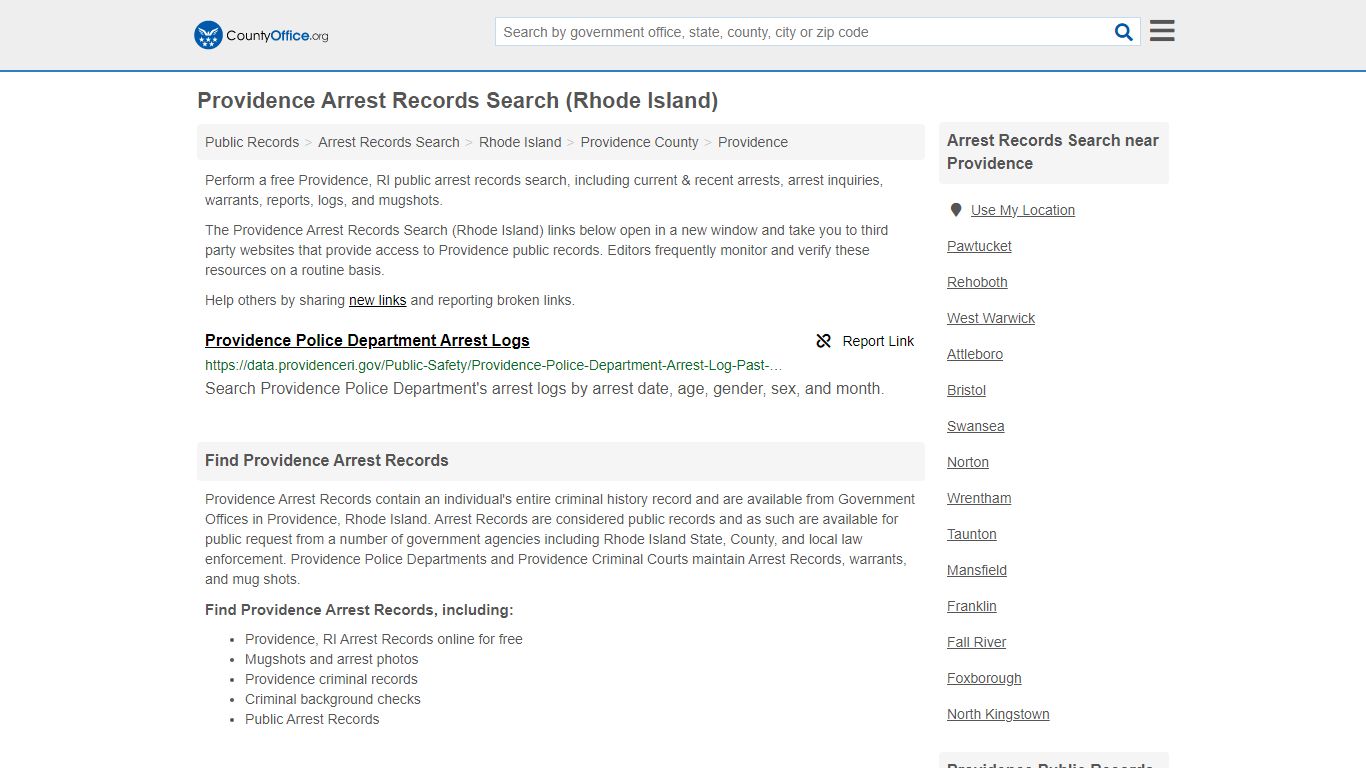The image size is (1366, 768).
Task: Click 'Public Arrest Records' bullet
Action: (x=312, y=719)
